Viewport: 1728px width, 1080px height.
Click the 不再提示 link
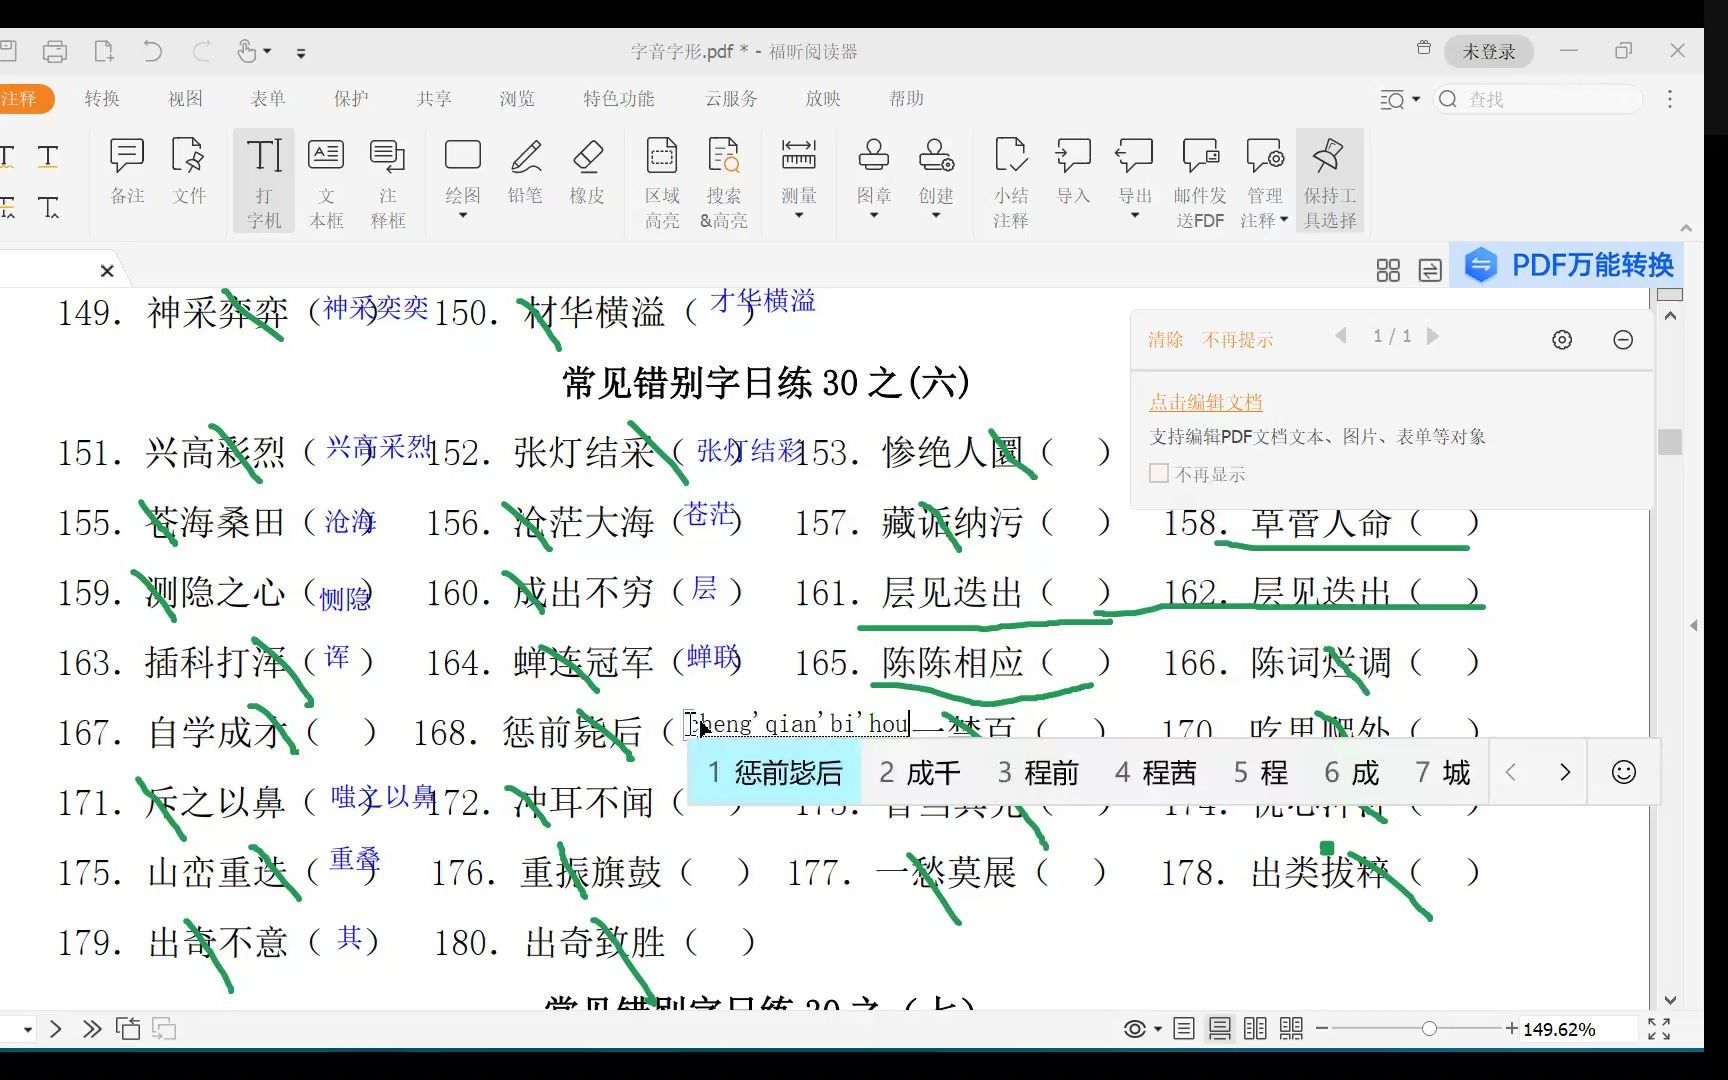pos(1238,340)
